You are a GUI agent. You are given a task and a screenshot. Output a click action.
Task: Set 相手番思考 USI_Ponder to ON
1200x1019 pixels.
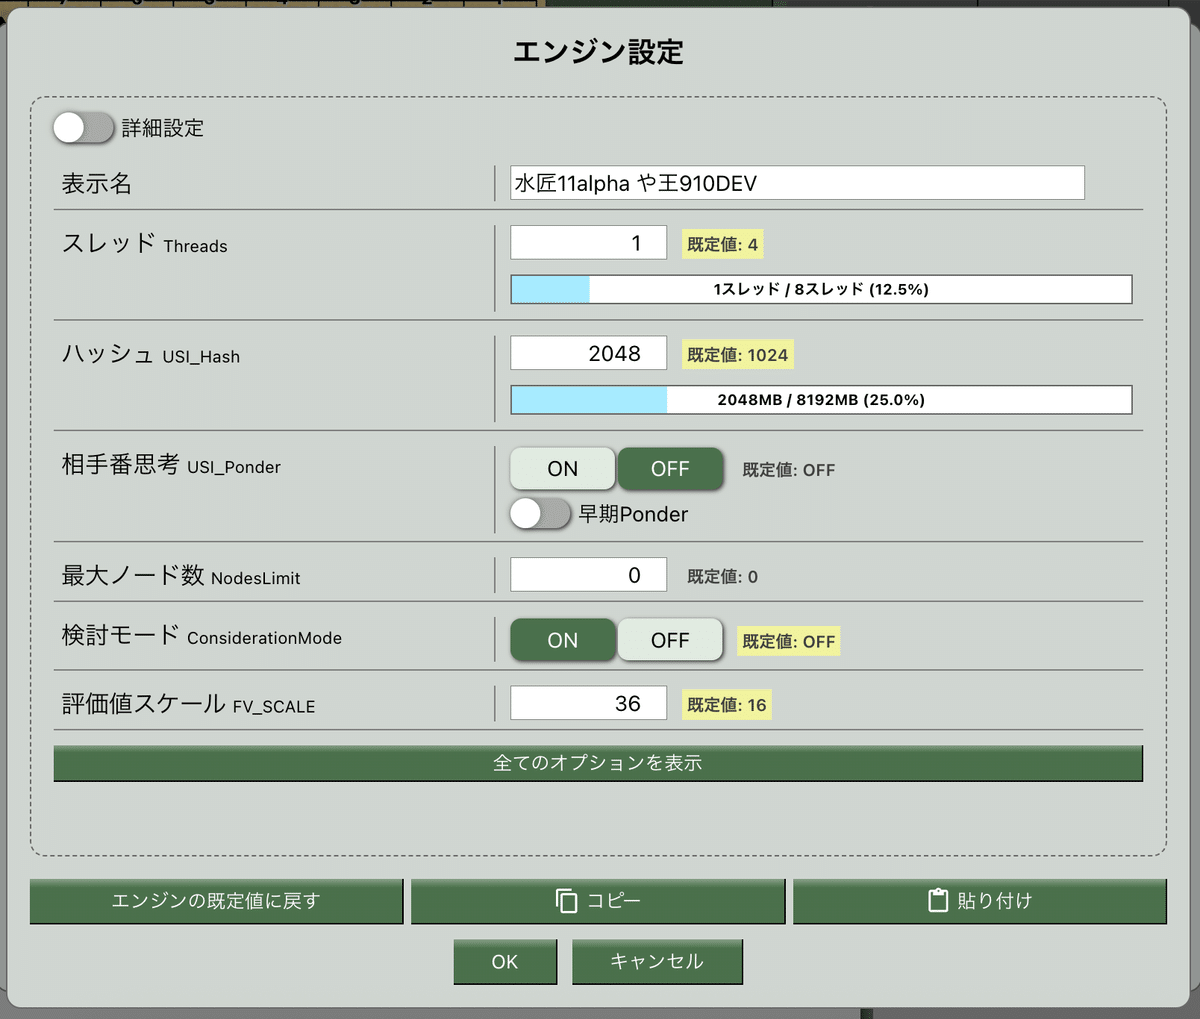562,468
